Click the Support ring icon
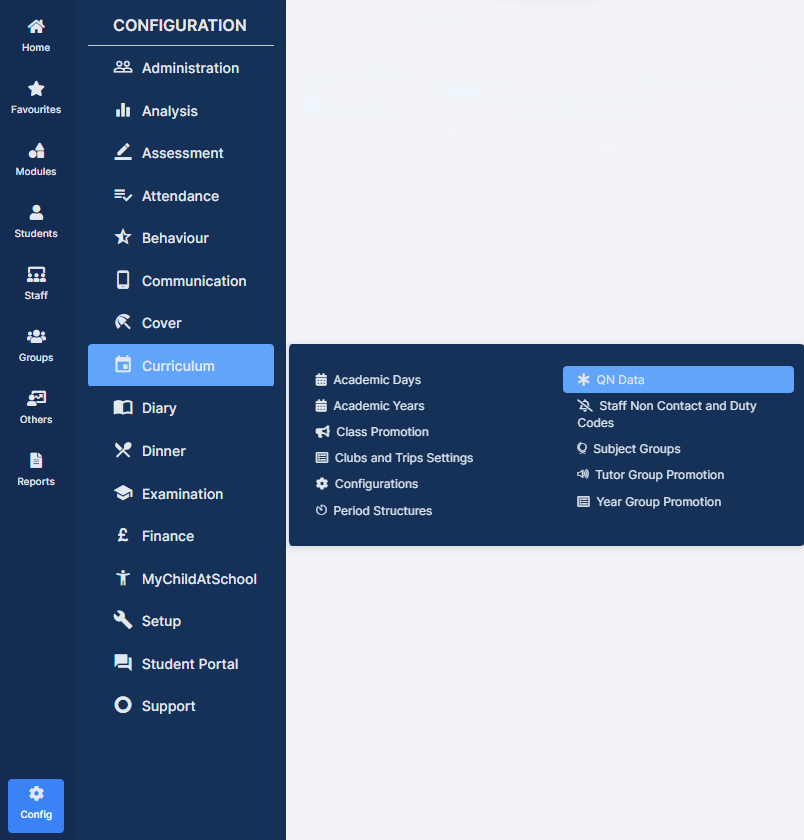The height and width of the screenshot is (840, 804). [123, 705]
